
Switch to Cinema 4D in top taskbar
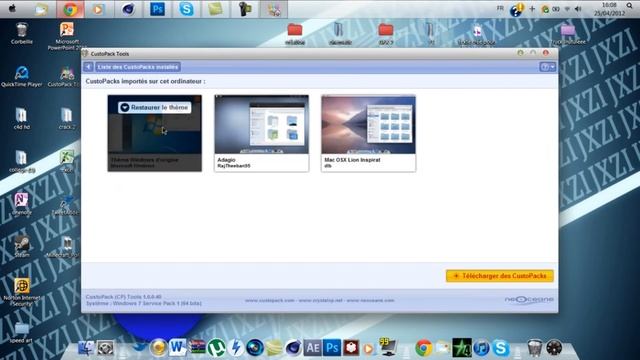coord(128,9)
